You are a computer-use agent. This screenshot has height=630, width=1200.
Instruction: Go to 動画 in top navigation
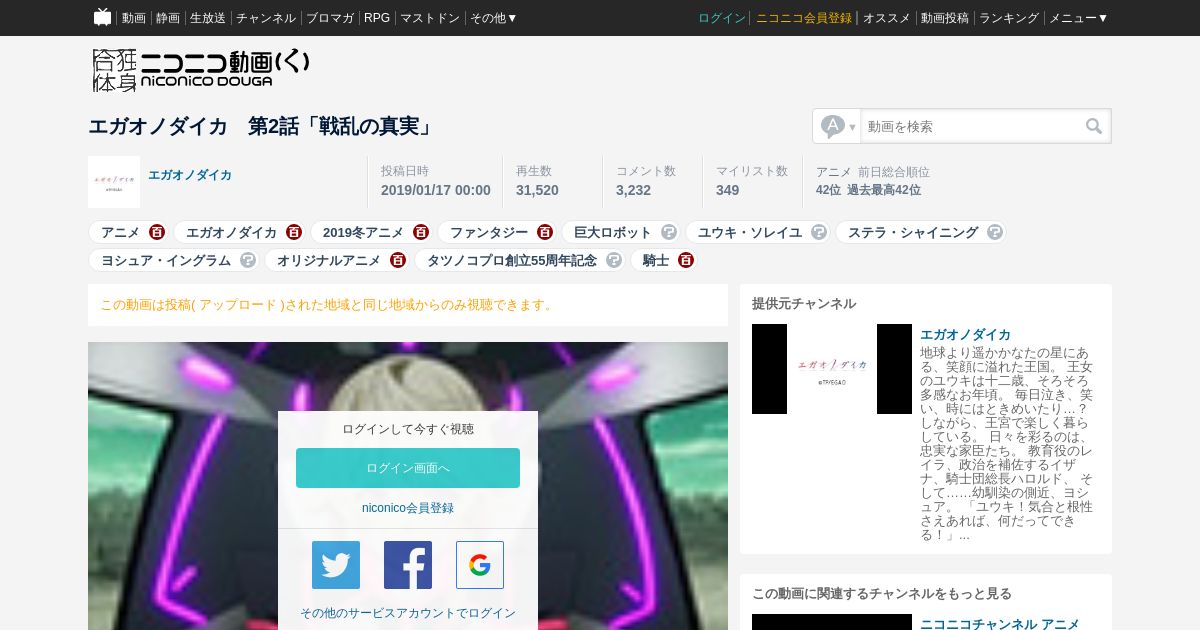pyautogui.click(x=134, y=18)
